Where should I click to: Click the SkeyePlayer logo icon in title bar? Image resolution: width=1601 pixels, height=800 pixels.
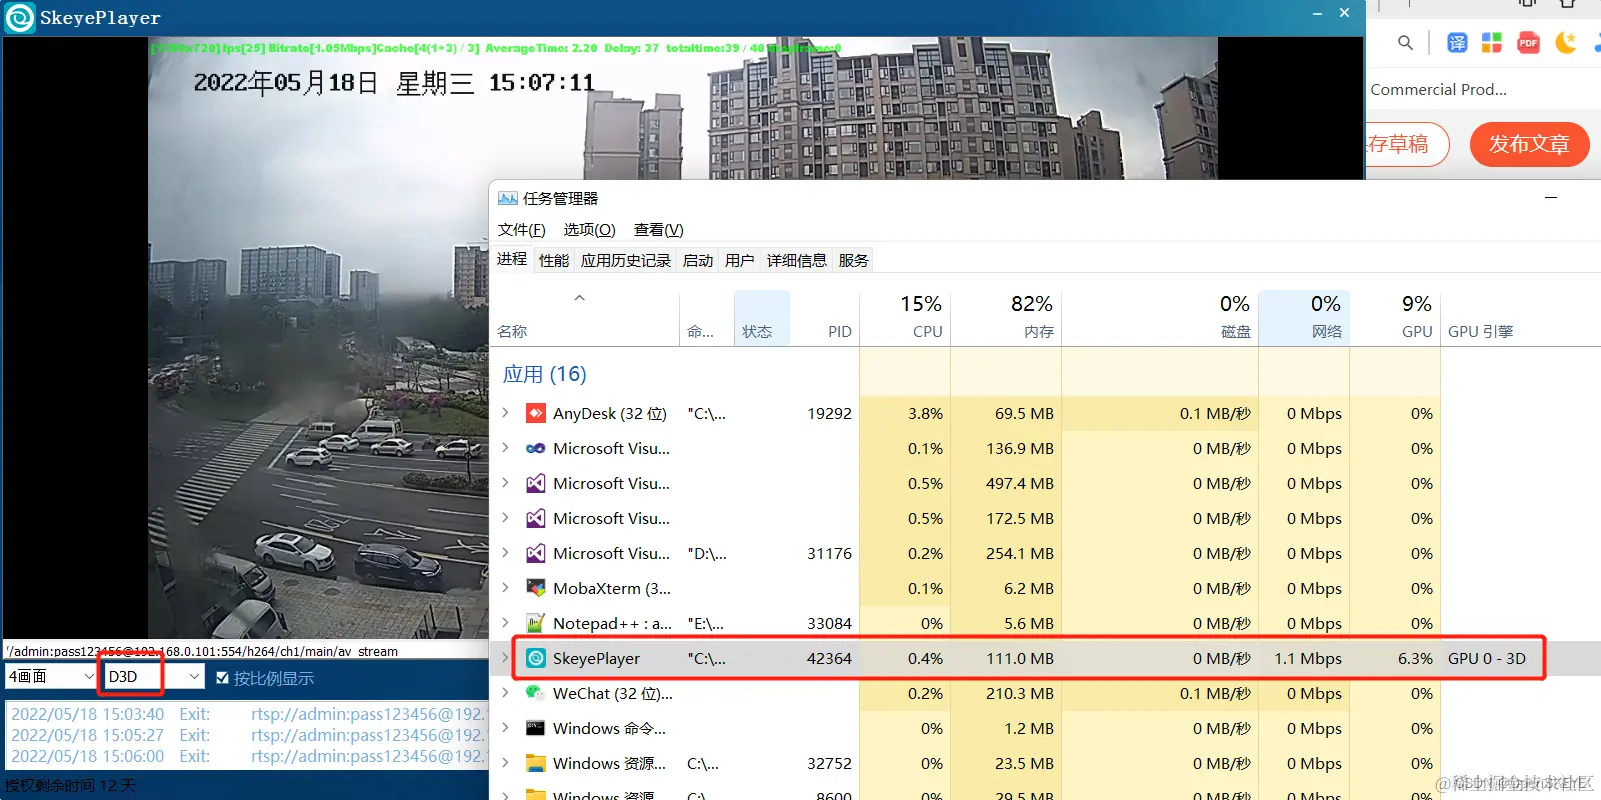tap(19, 18)
